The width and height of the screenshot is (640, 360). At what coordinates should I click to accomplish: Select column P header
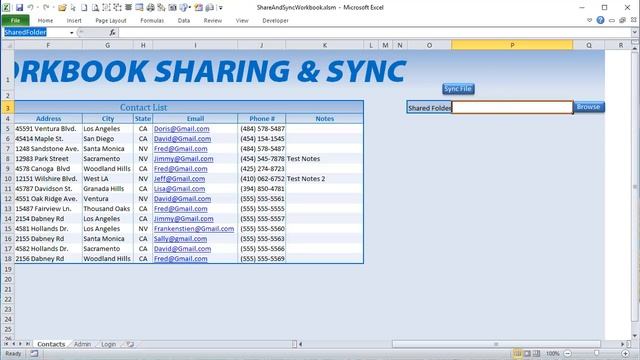pyautogui.click(x=512, y=45)
